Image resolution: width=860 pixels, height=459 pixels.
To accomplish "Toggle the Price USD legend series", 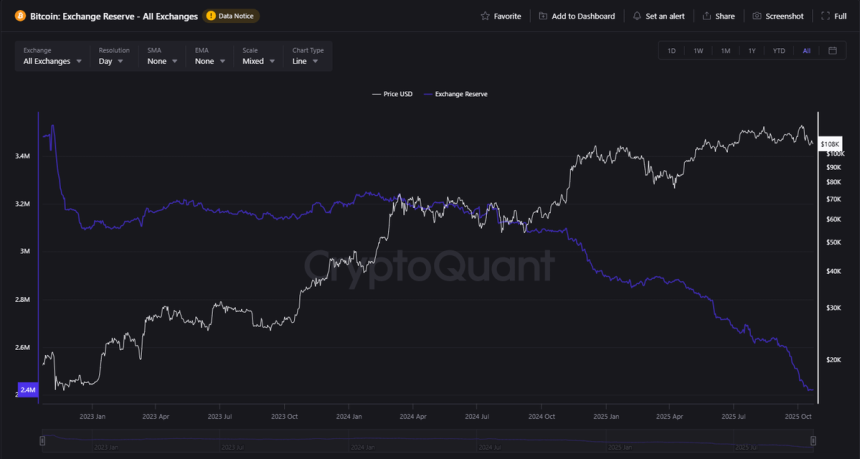I will click(391, 94).
